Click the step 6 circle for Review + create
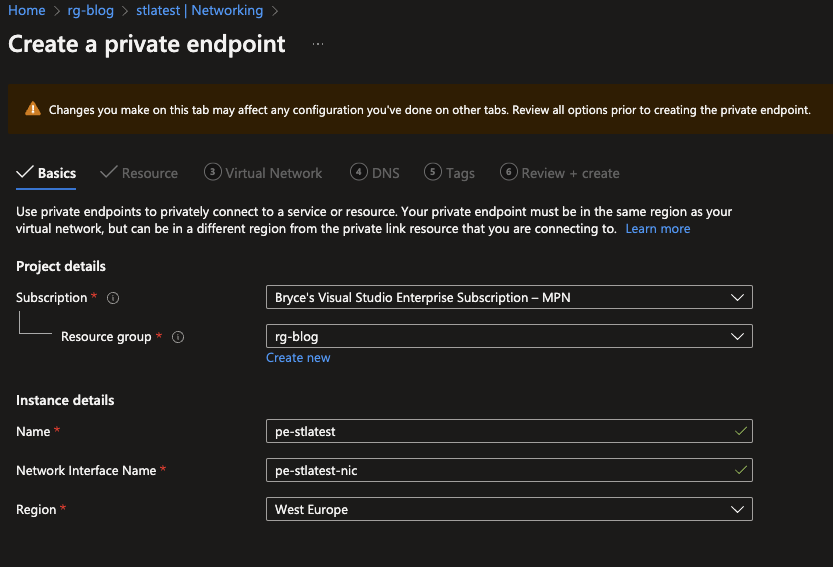The width and height of the screenshot is (833, 567). [509, 172]
